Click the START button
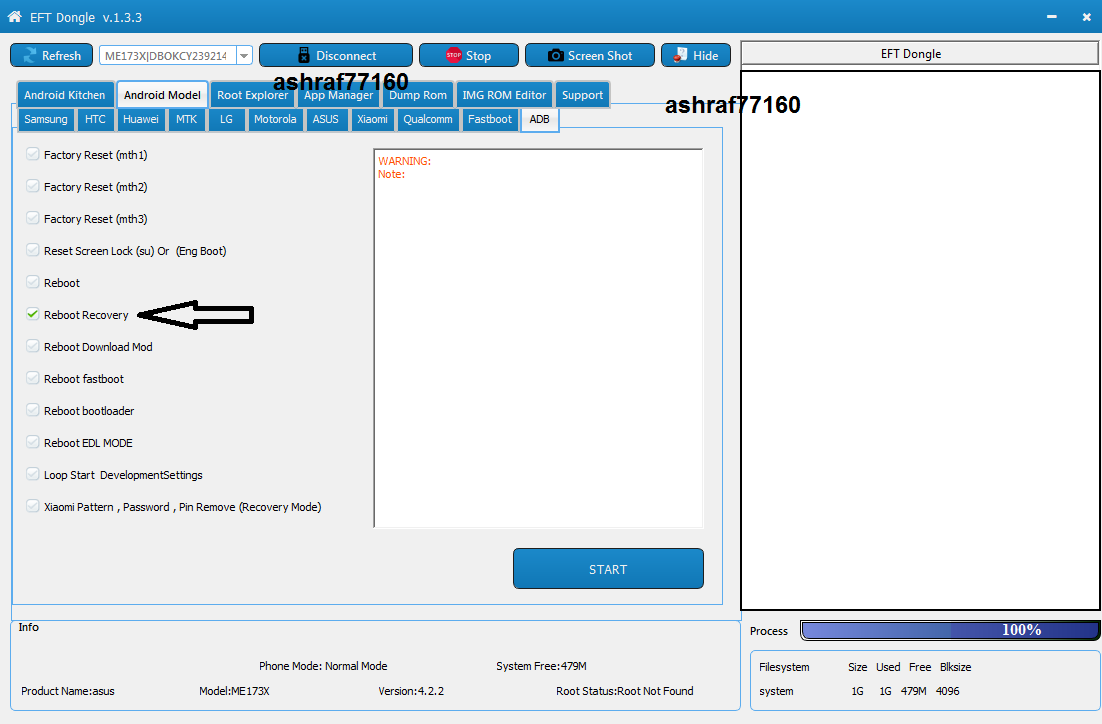 (x=608, y=569)
